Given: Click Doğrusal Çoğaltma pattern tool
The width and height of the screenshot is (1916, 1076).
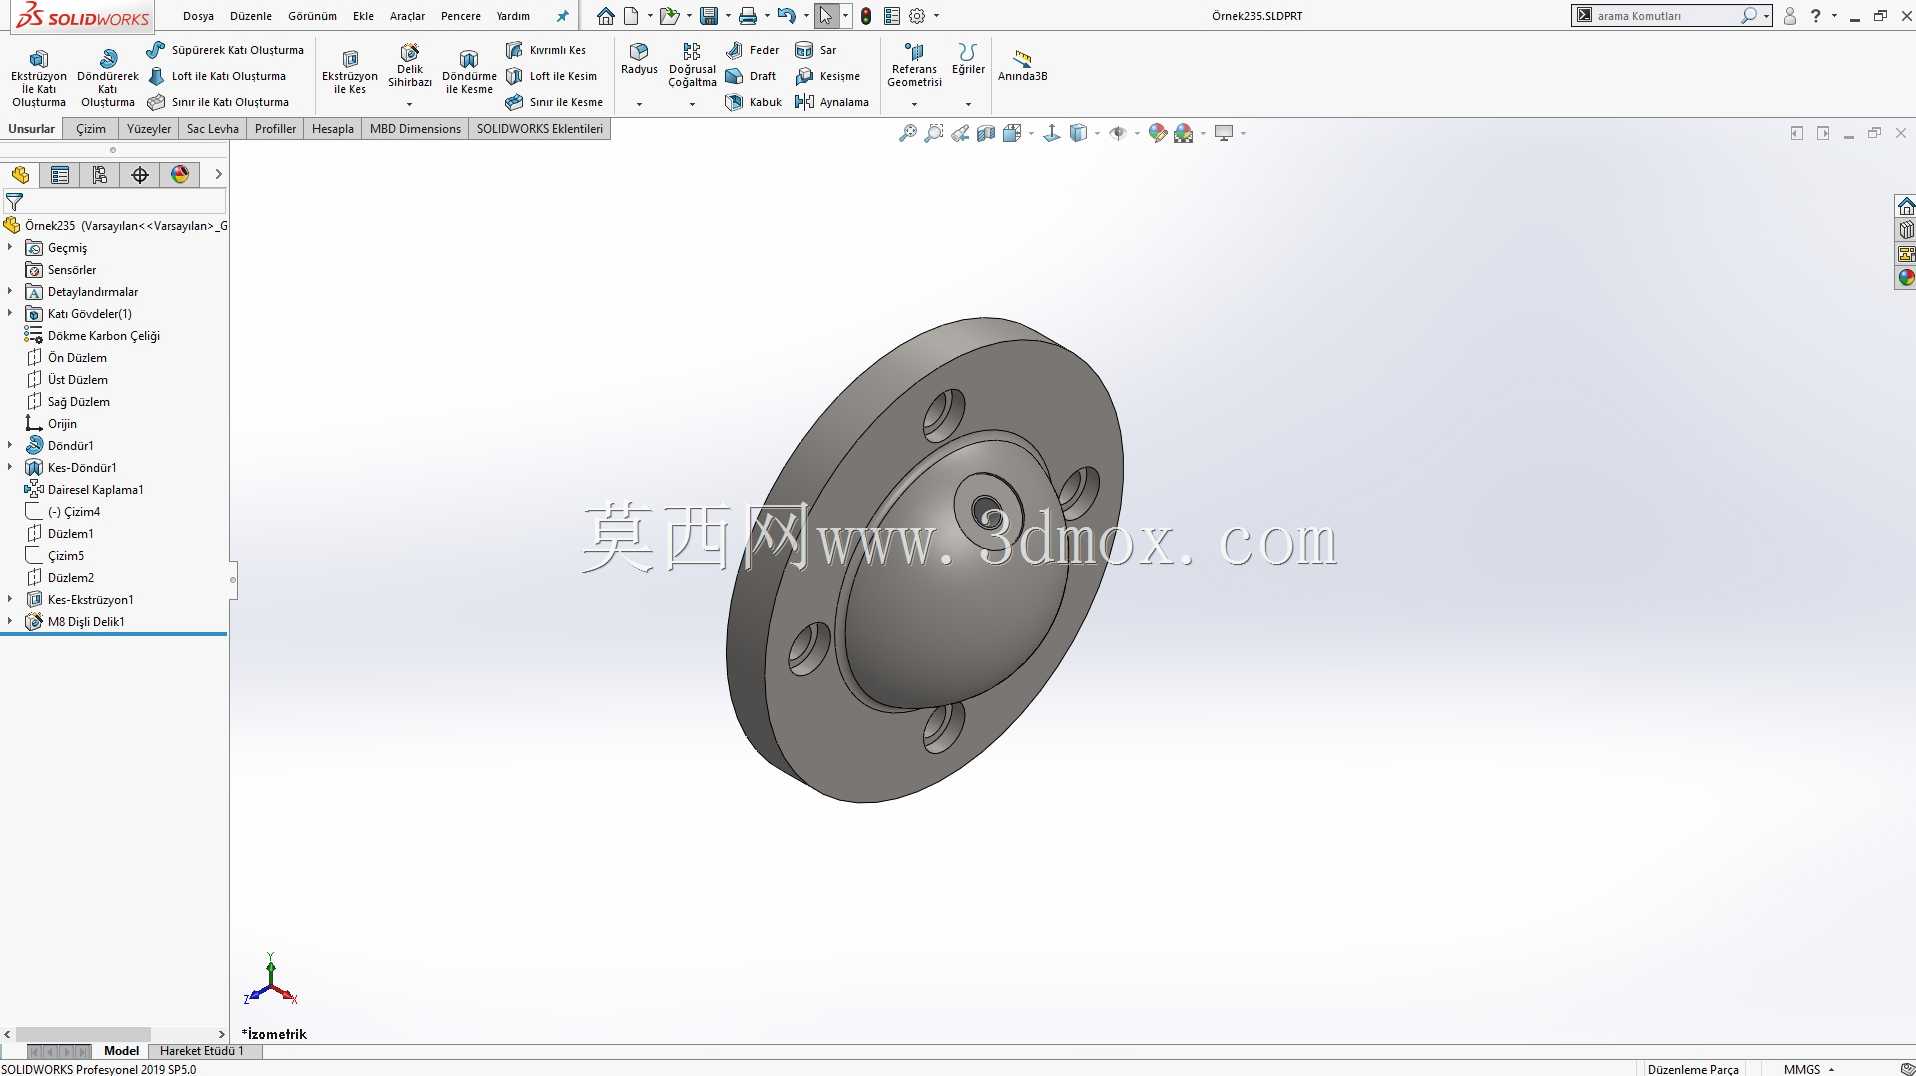Looking at the screenshot, I should click(x=692, y=65).
